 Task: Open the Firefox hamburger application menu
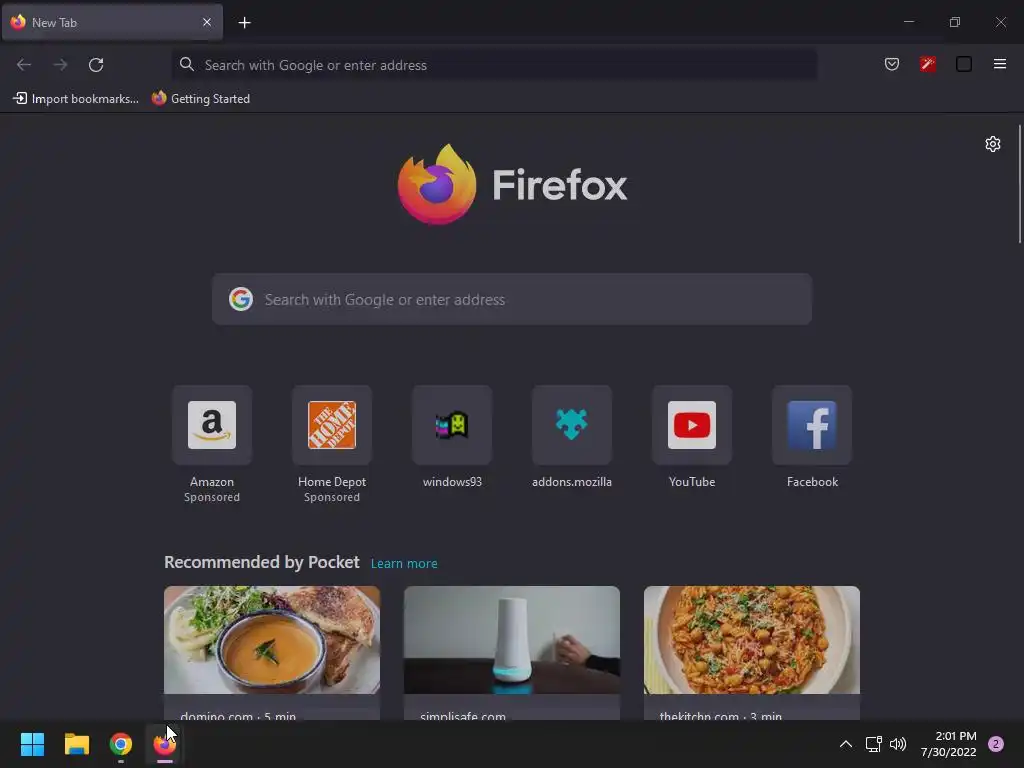tap(1000, 64)
